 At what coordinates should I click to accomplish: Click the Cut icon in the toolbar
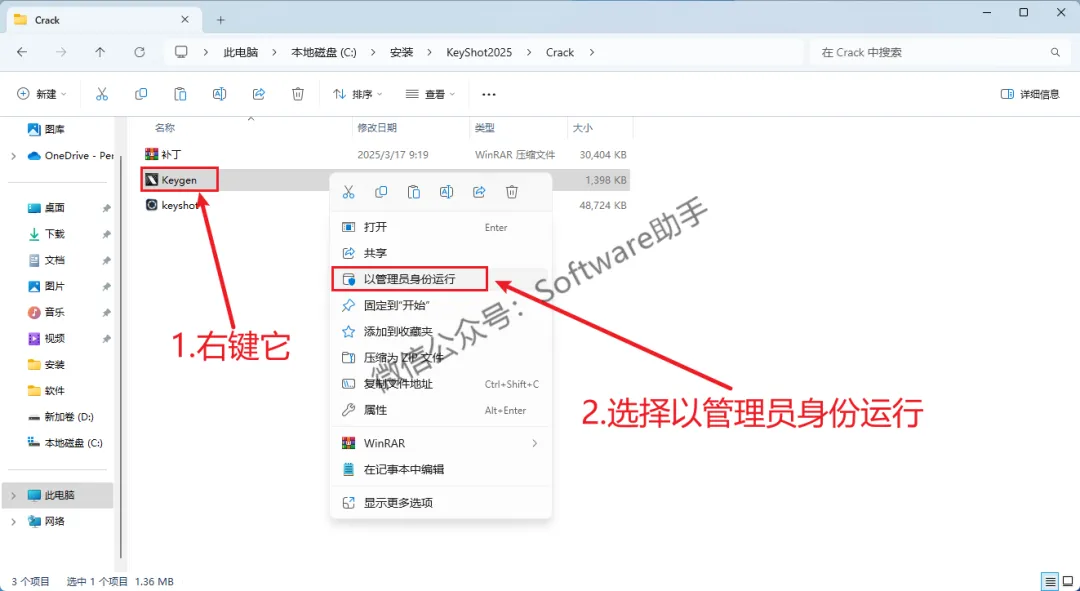[102, 94]
